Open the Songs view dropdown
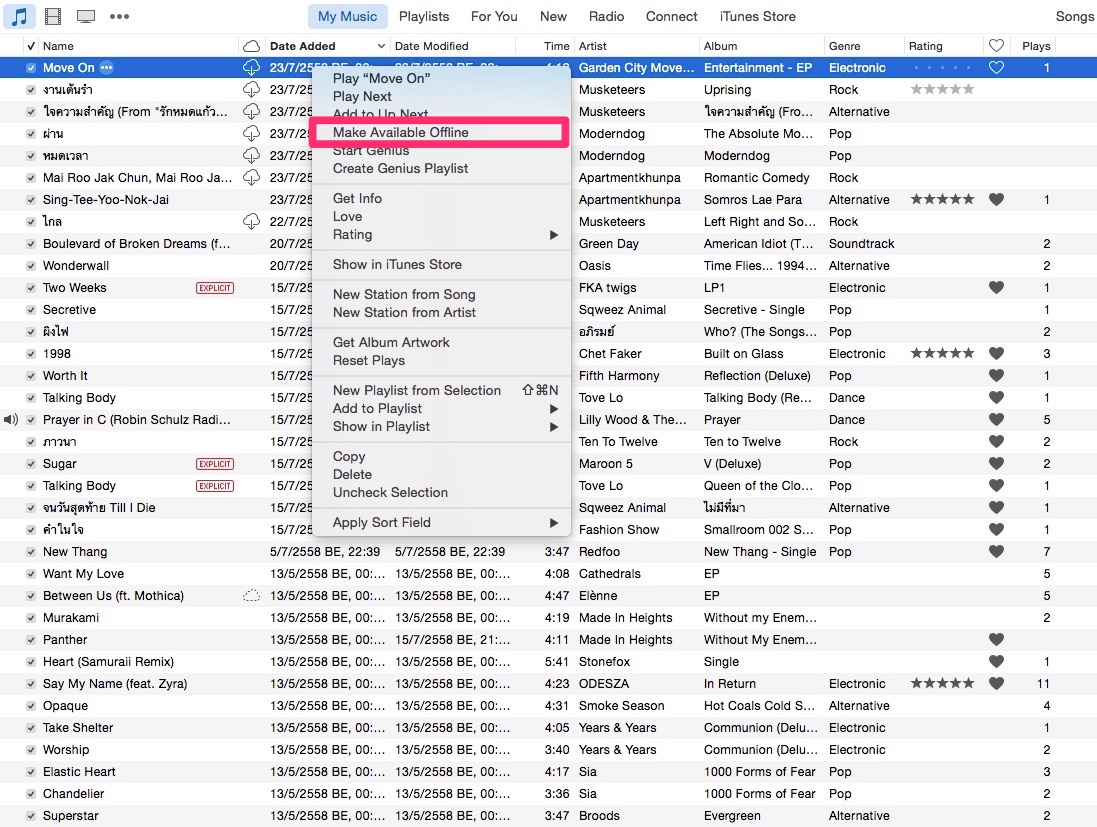The image size is (1097, 827). (x=1075, y=16)
